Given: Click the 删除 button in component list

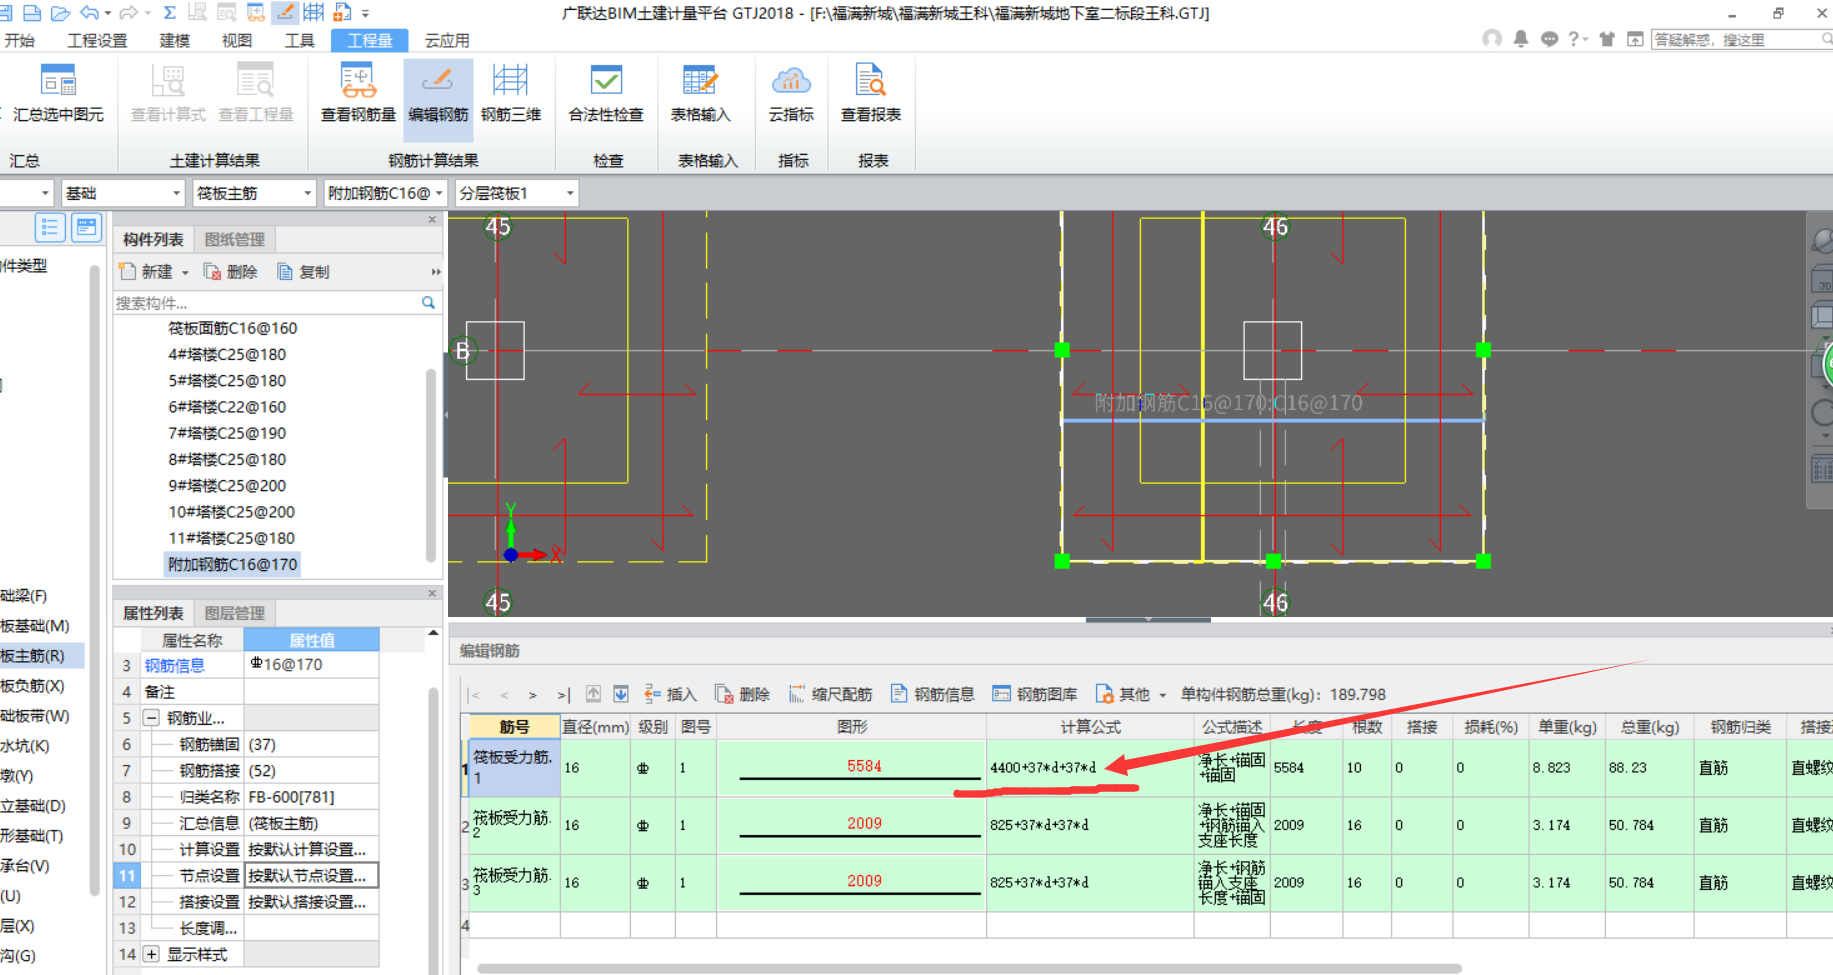Looking at the screenshot, I should click(x=231, y=272).
